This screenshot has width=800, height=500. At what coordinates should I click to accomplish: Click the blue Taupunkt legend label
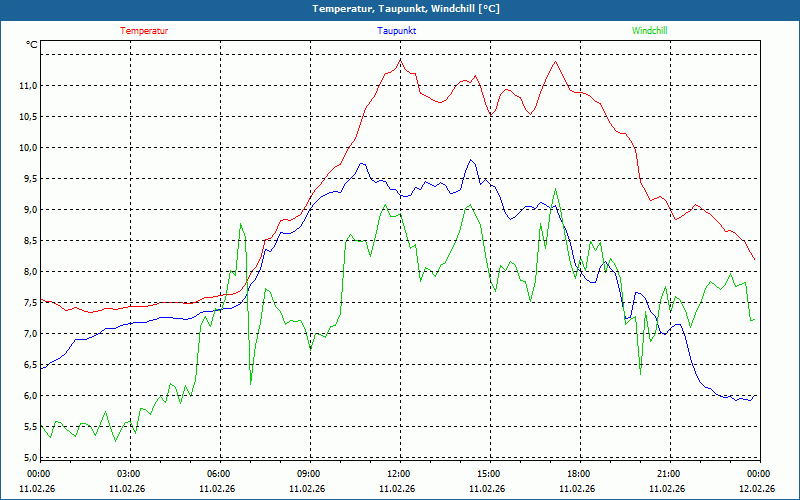[397, 31]
